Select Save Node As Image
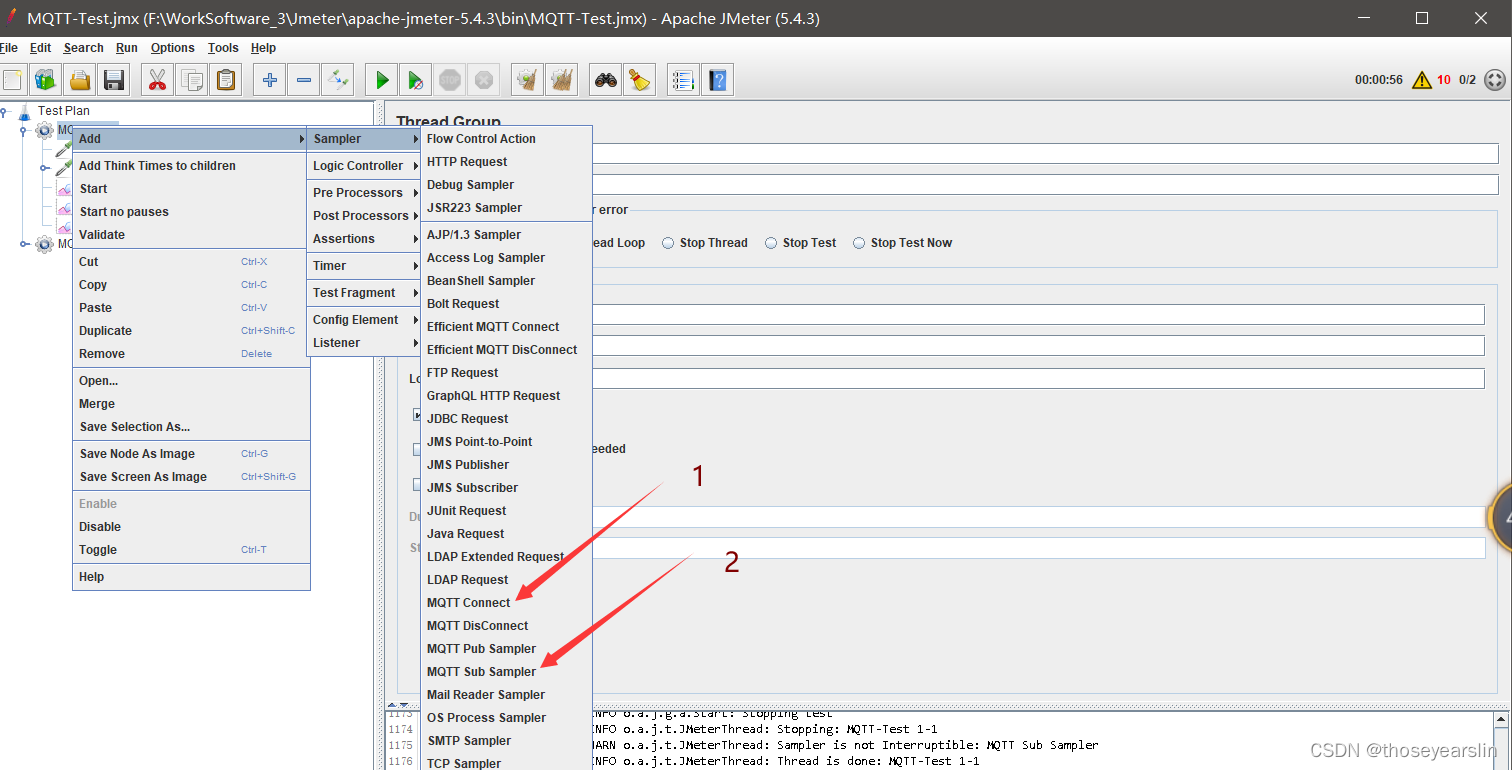 coord(191,454)
